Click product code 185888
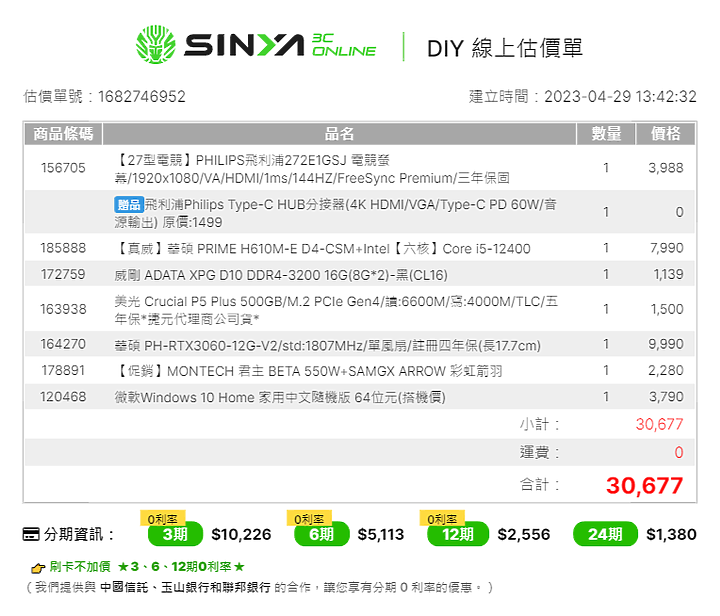This screenshot has width=720, height=616. click(63, 248)
